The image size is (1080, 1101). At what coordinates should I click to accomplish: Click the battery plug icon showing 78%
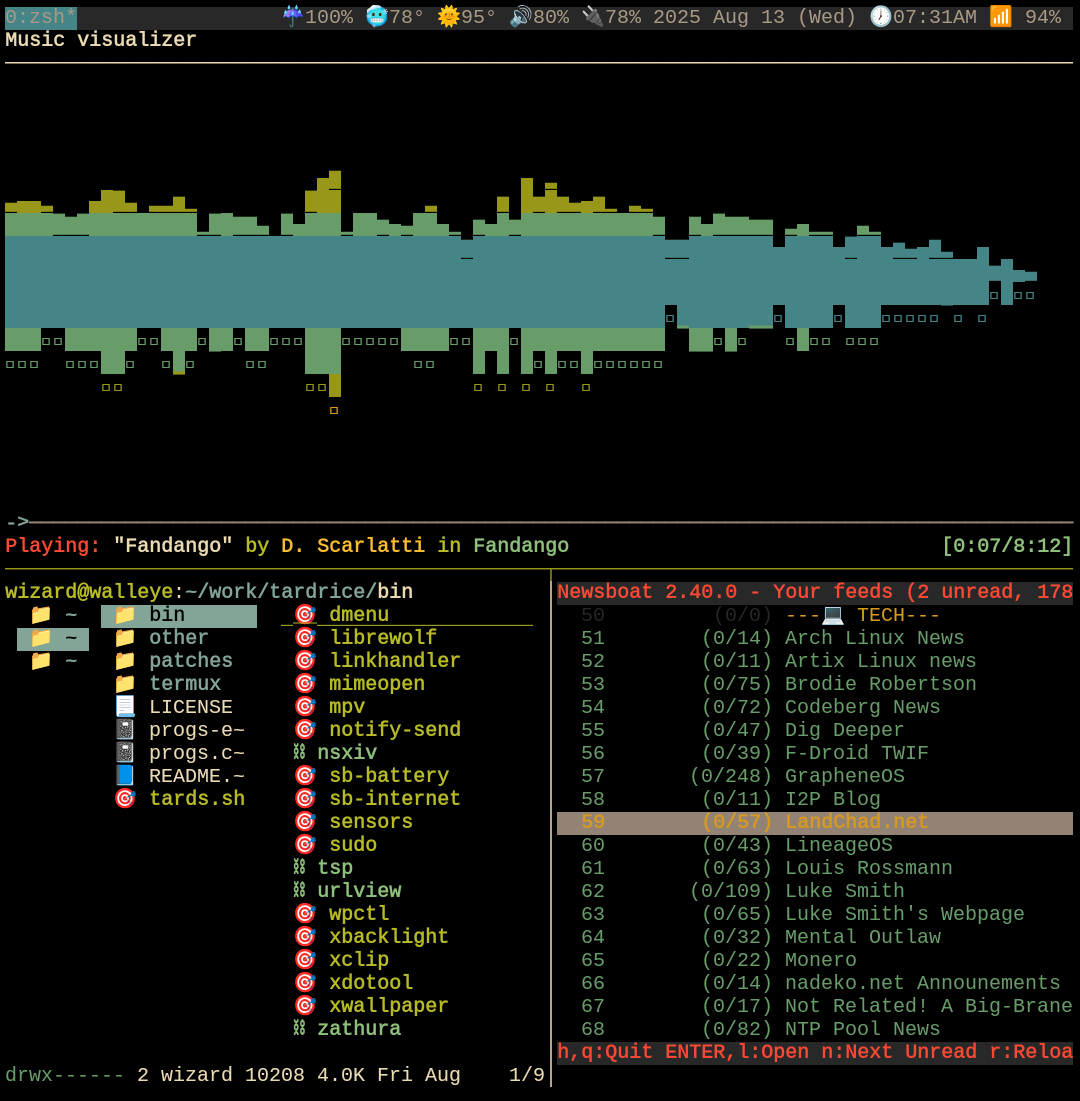tap(592, 17)
